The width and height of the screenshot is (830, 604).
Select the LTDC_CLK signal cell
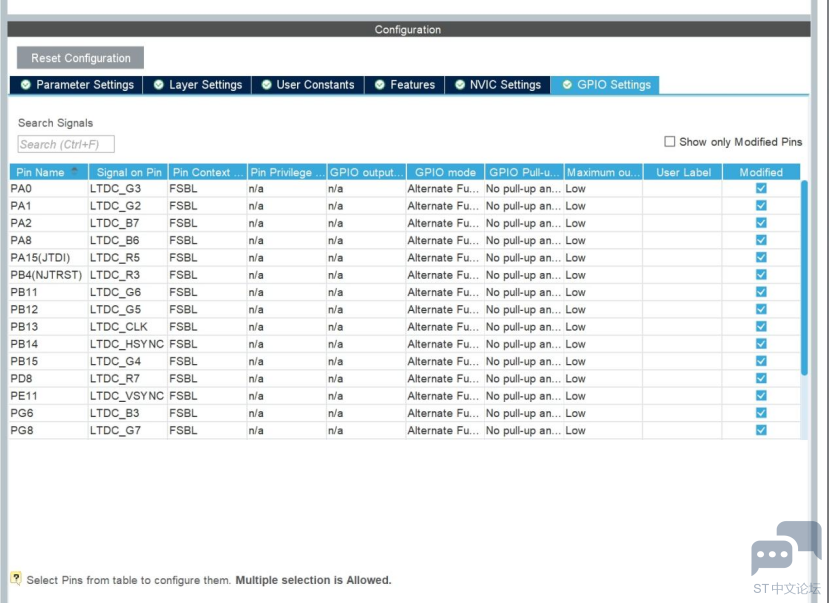129,327
